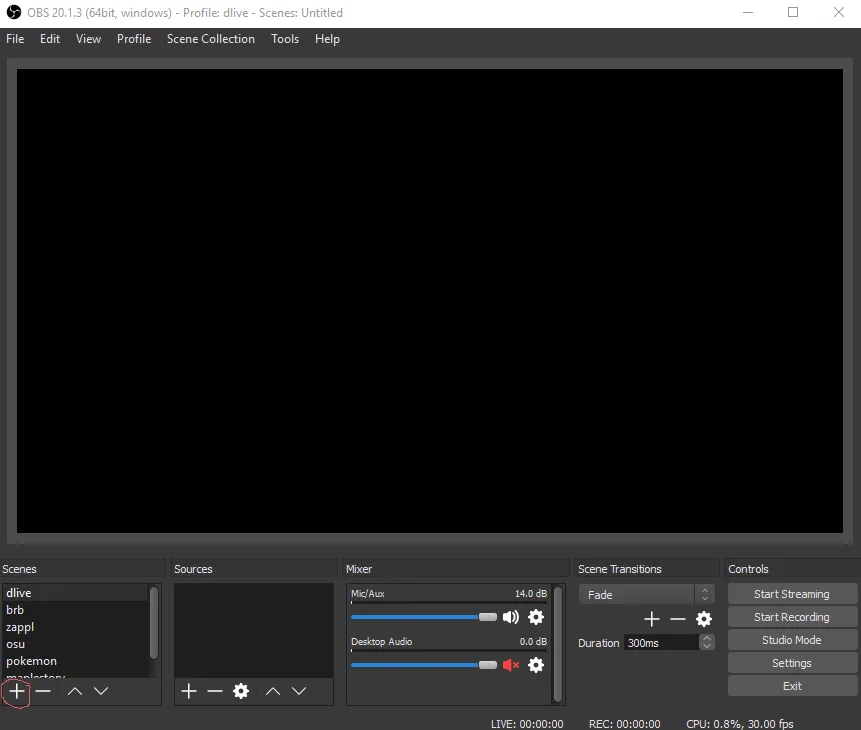This screenshot has height=730, width=861.
Task: Open the Fade transition dropdown
Action: click(646, 594)
